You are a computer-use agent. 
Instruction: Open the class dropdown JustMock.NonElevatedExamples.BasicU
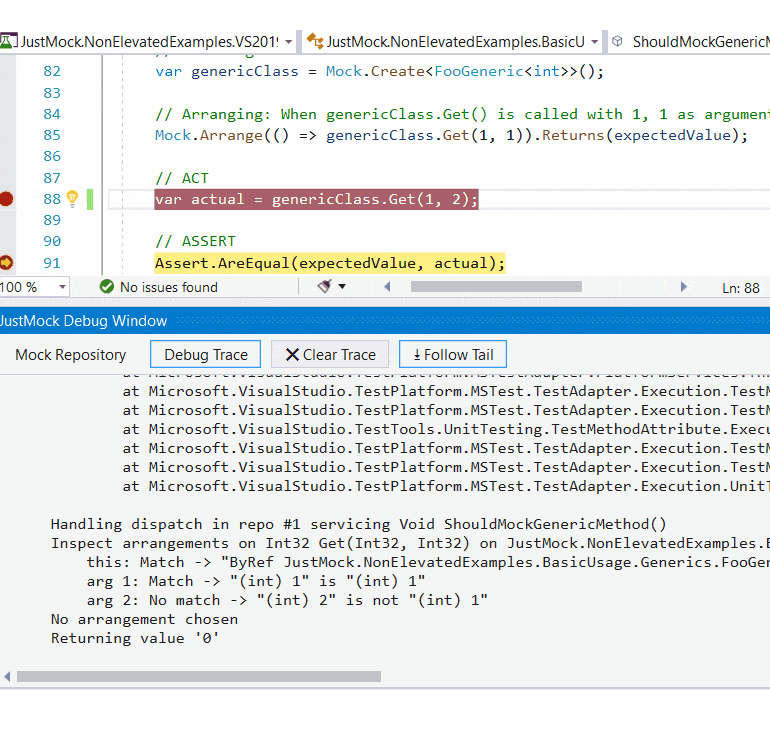tap(594, 42)
